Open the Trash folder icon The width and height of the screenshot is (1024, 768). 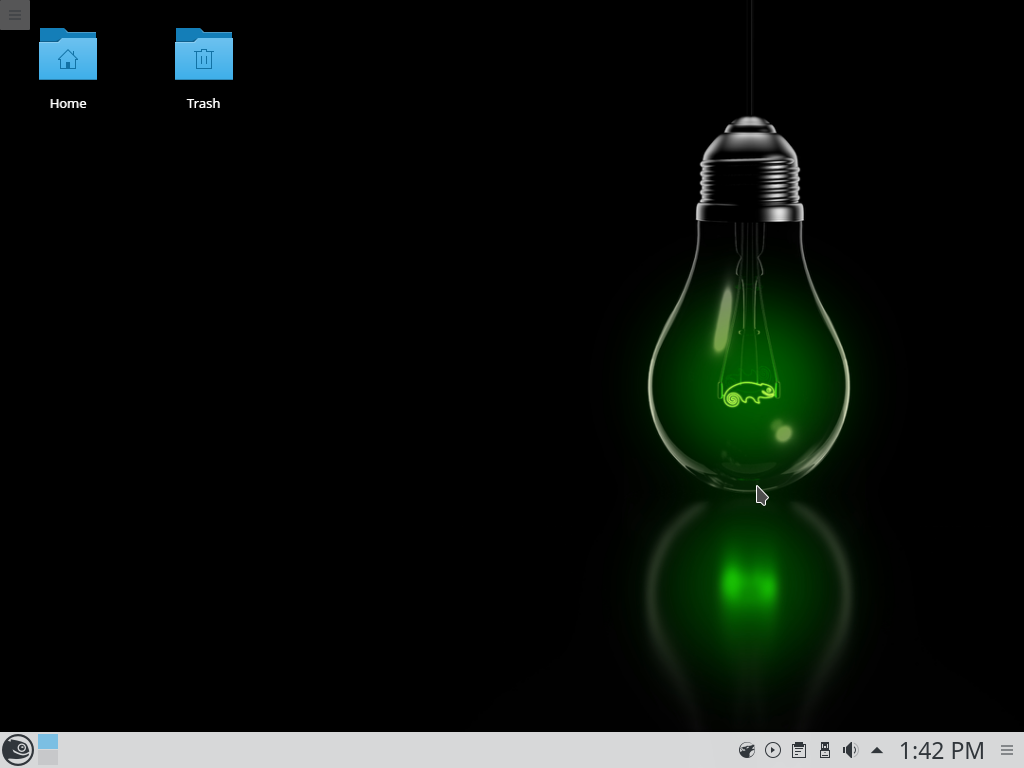tap(203, 55)
